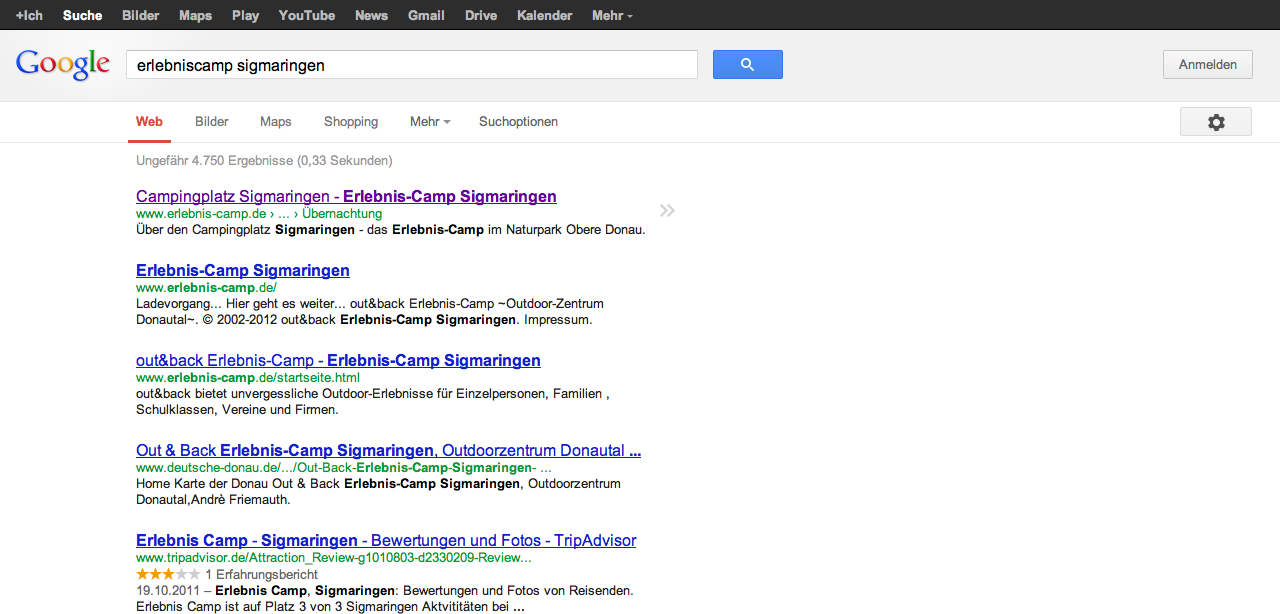Switch to the Maps results tab
The image size is (1280, 614).
275,122
